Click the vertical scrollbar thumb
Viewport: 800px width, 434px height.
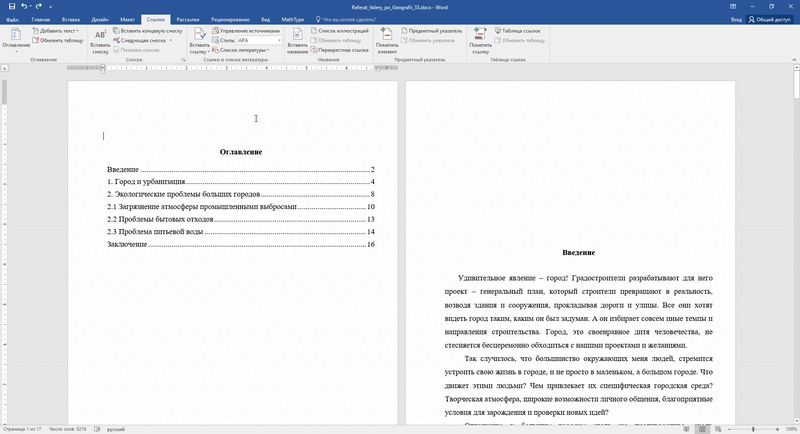[x=796, y=86]
